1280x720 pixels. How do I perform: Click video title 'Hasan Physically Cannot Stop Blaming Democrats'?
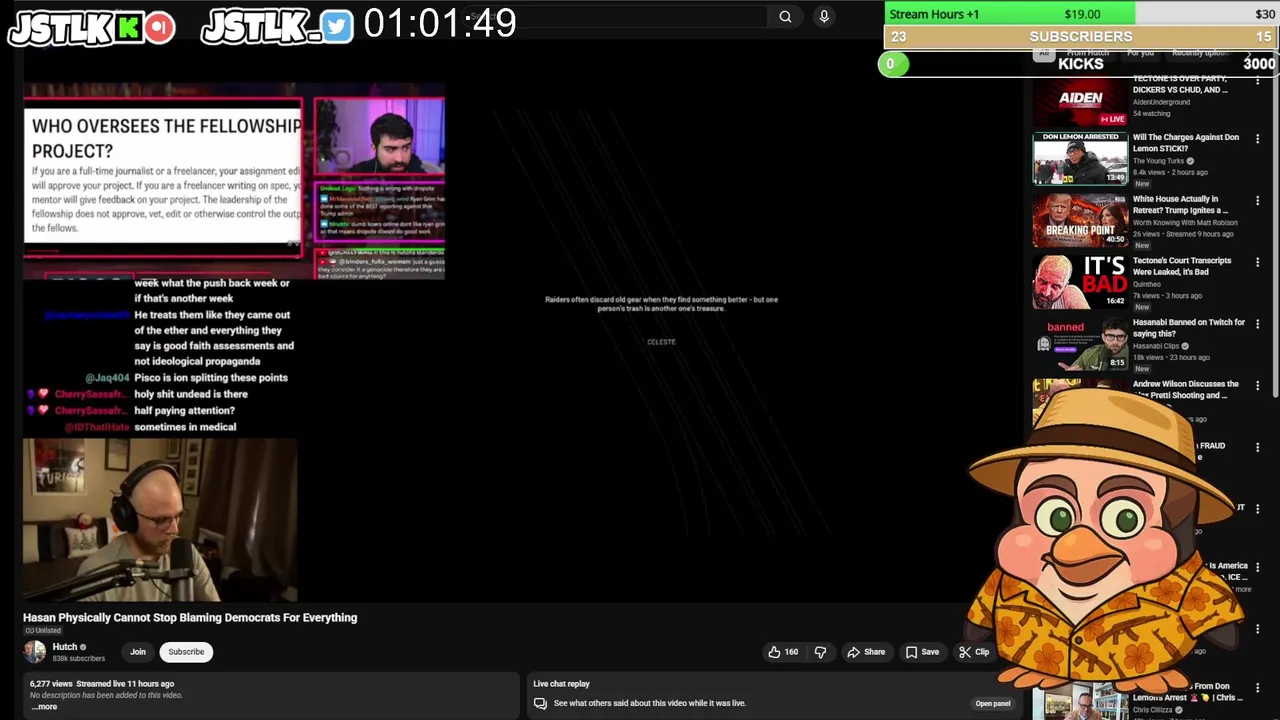(x=190, y=618)
